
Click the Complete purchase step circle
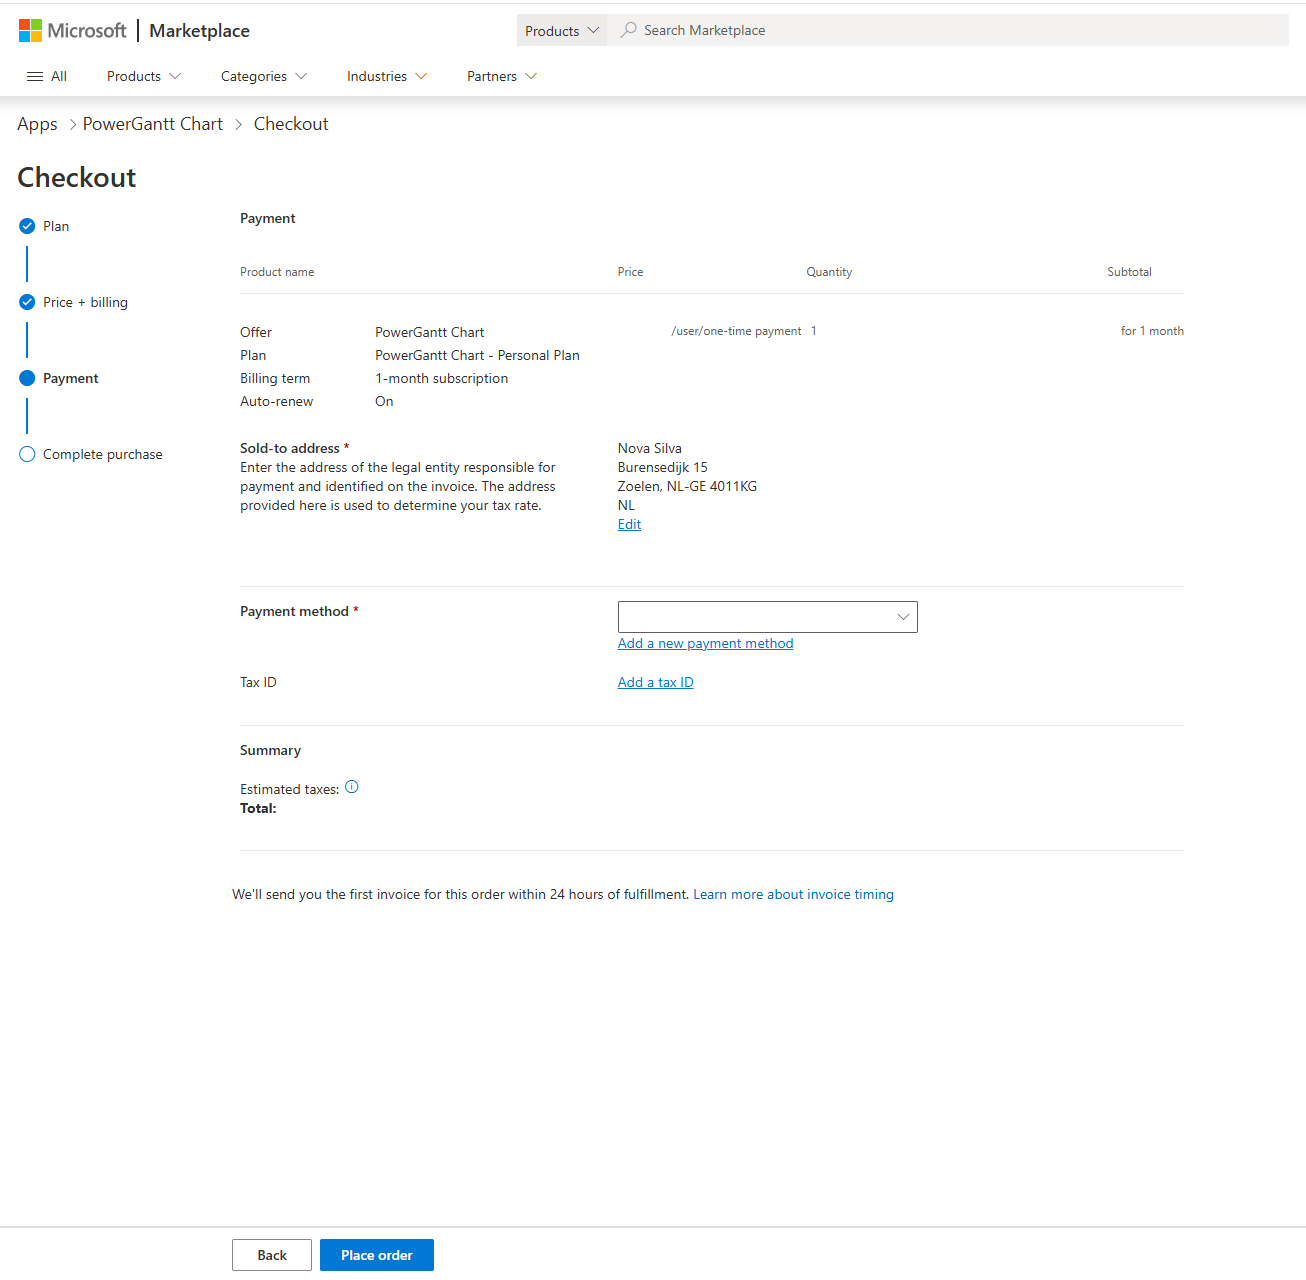click(27, 454)
